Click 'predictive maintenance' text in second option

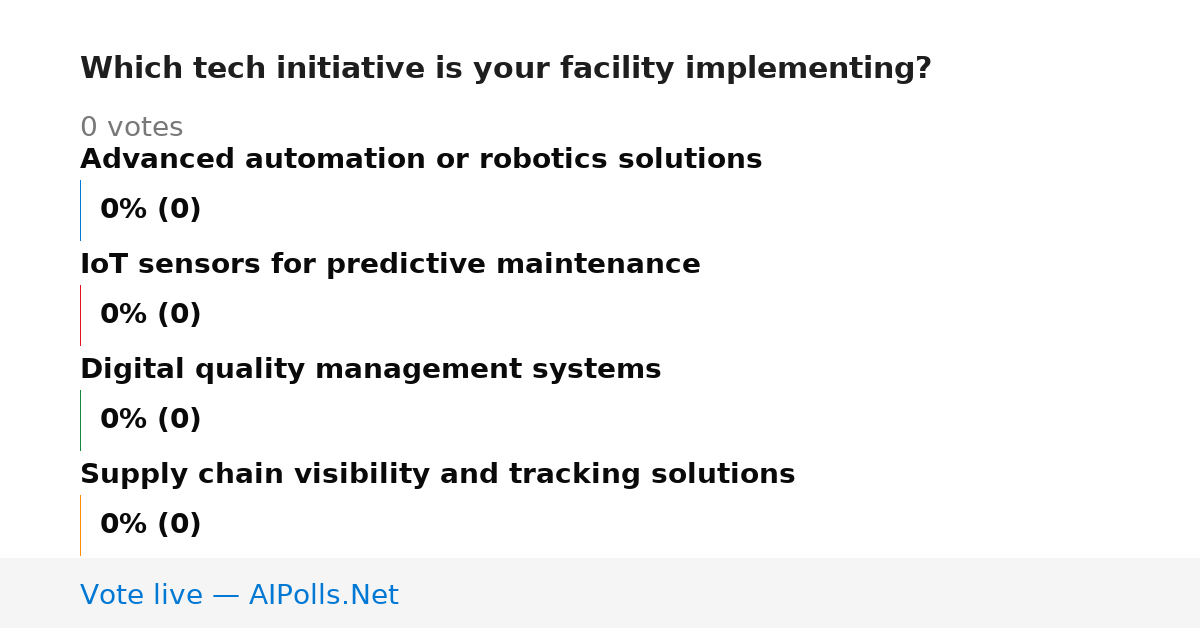[513, 265]
